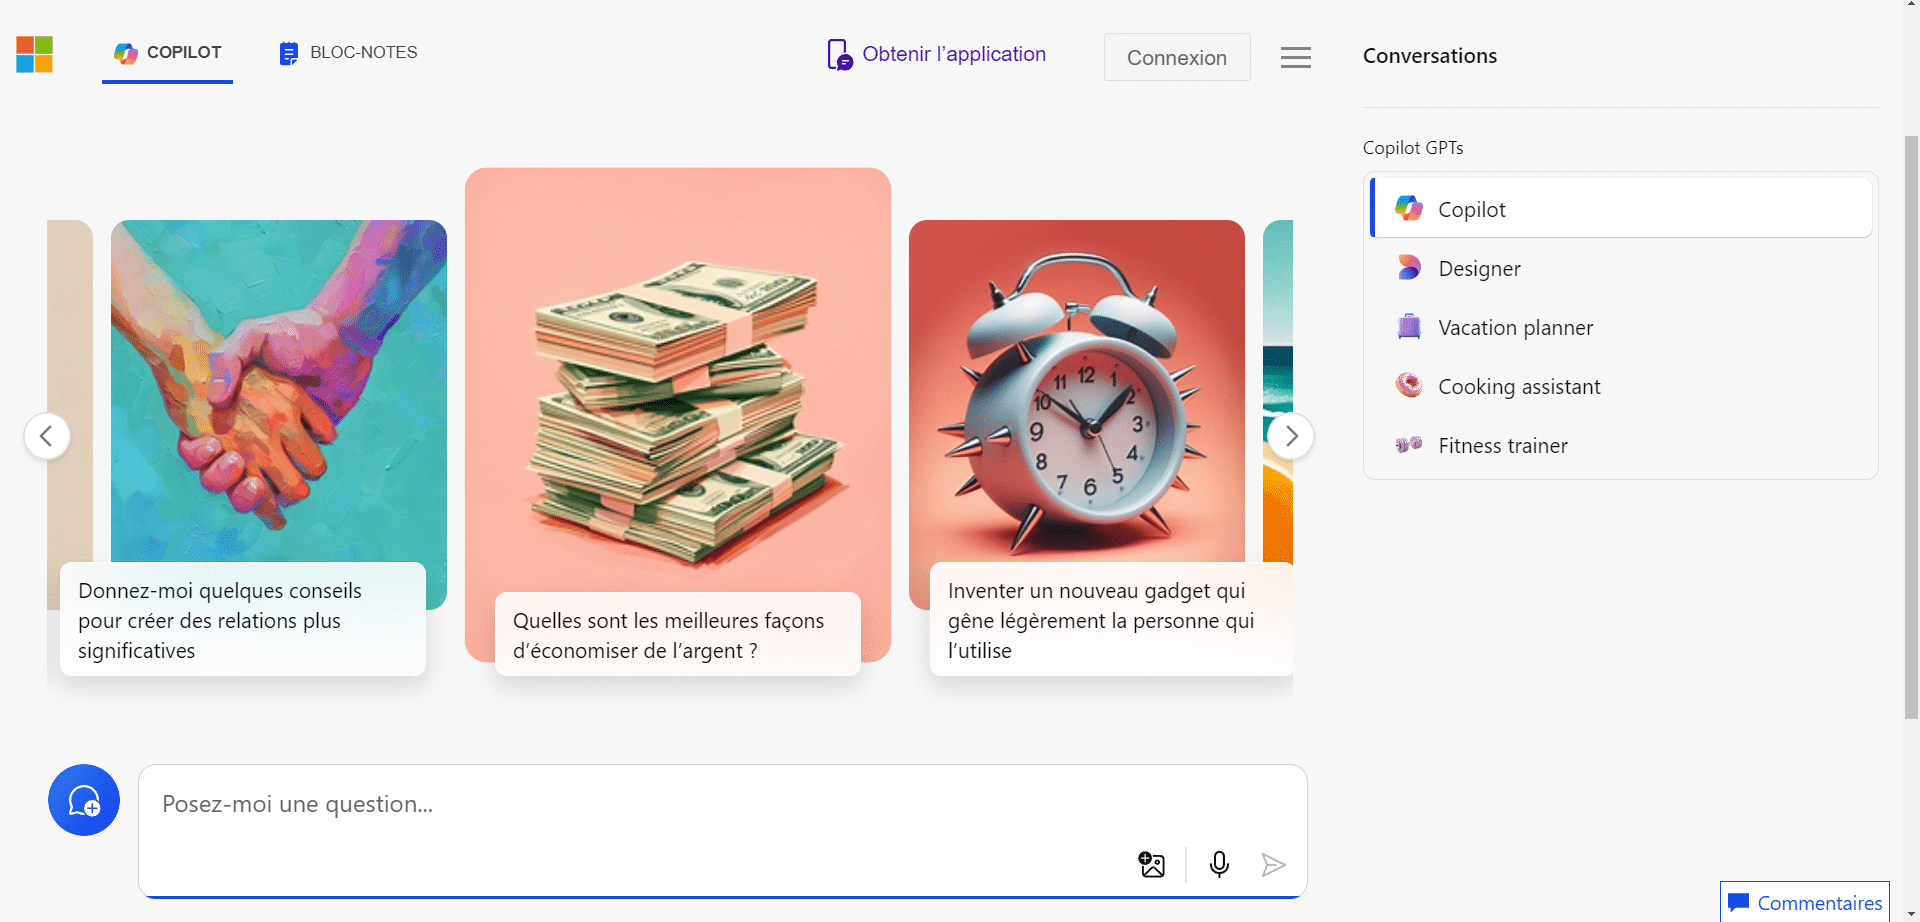Click the send message arrow icon
Screen dimensions: 1920x922
click(1273, 865)
